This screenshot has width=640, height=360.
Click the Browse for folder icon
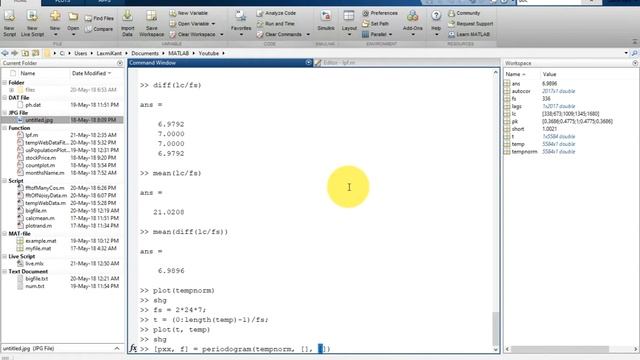[x=36, y=53]
